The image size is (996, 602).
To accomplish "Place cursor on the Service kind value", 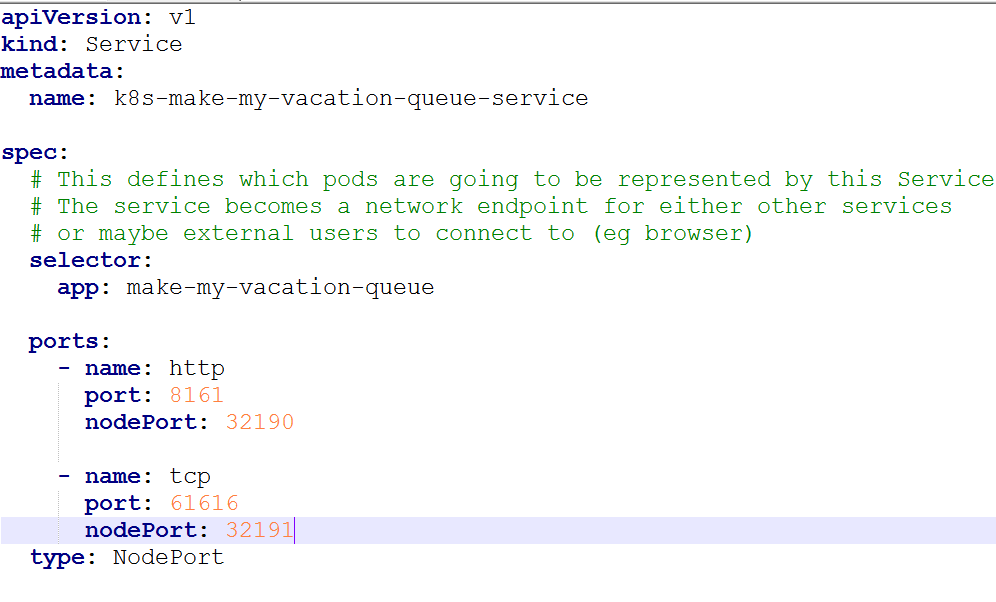I will [x=133, y=44].
